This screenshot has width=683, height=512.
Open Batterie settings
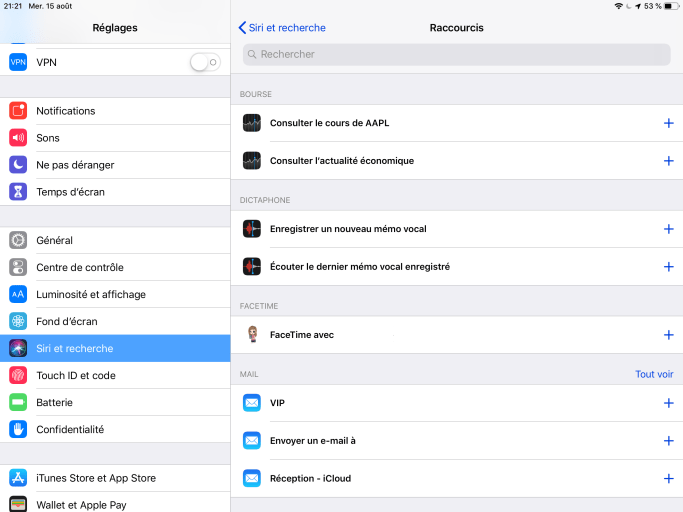point(54,402)
